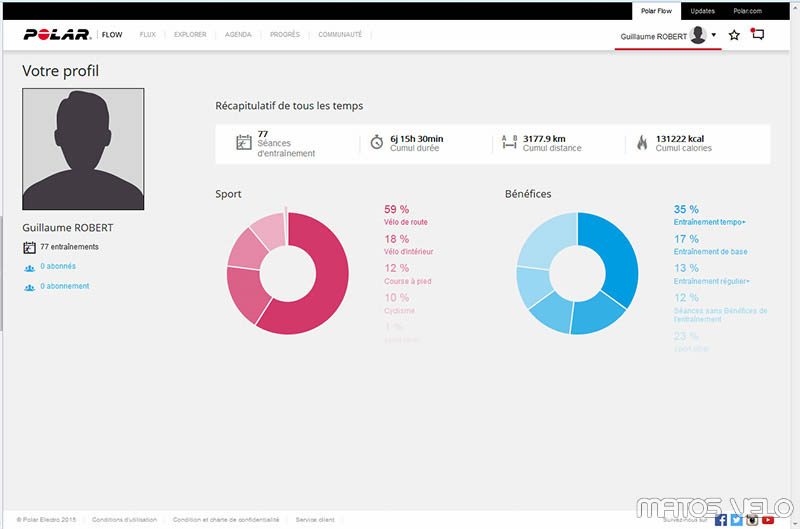The height and width of the screenshot is (529, 800).
Task: Select the Updates top tab
Action: tap(703, 11)
